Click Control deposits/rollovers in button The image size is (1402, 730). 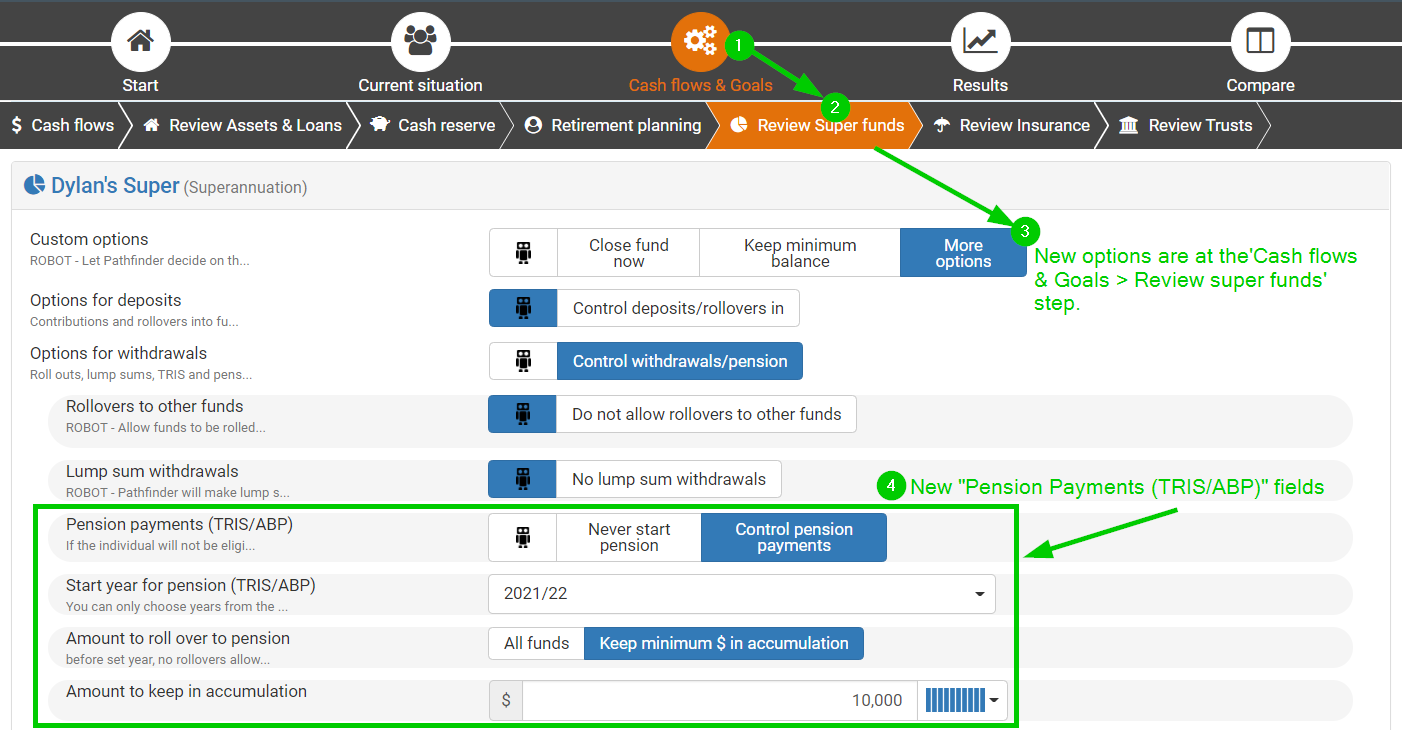pyautogui.click(x=678, y=308)
